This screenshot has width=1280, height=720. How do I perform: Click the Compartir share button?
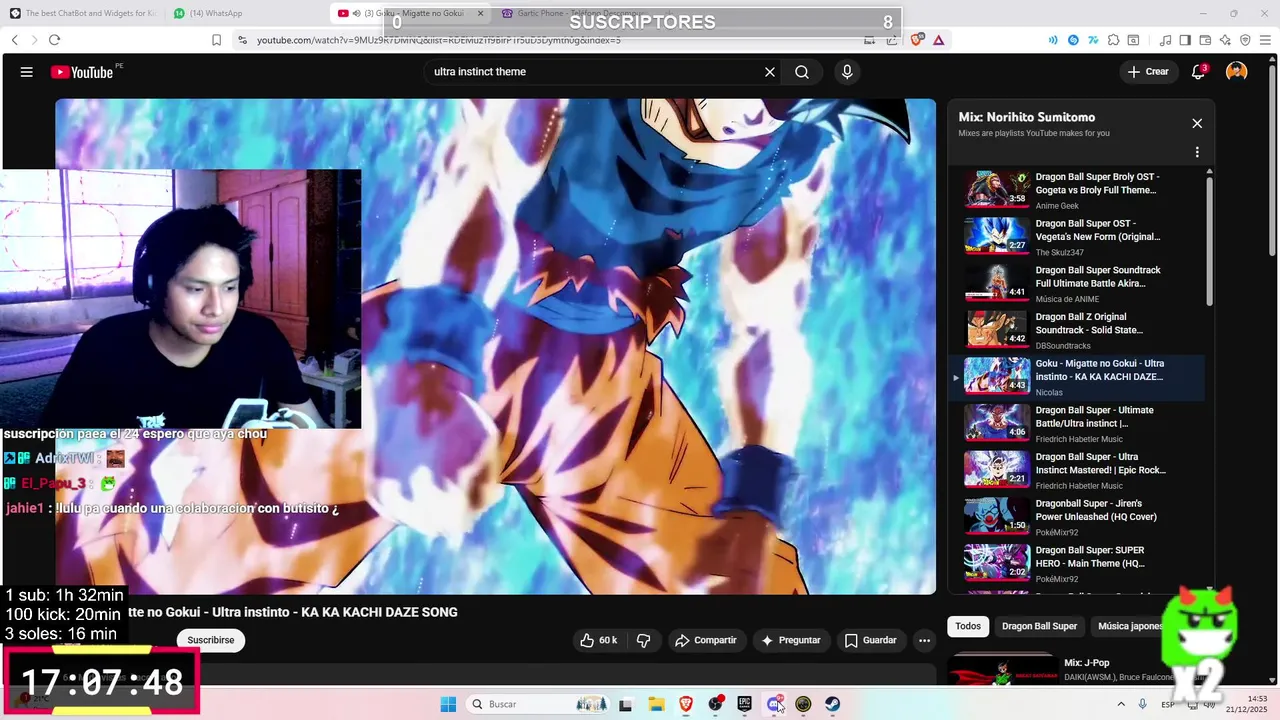(705, 640)
